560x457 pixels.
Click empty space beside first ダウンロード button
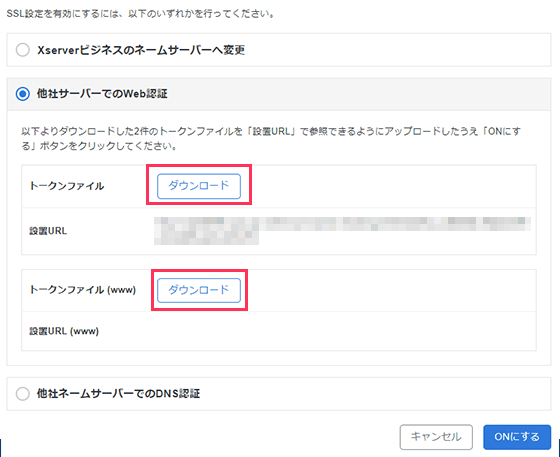[x=393, y=186]
